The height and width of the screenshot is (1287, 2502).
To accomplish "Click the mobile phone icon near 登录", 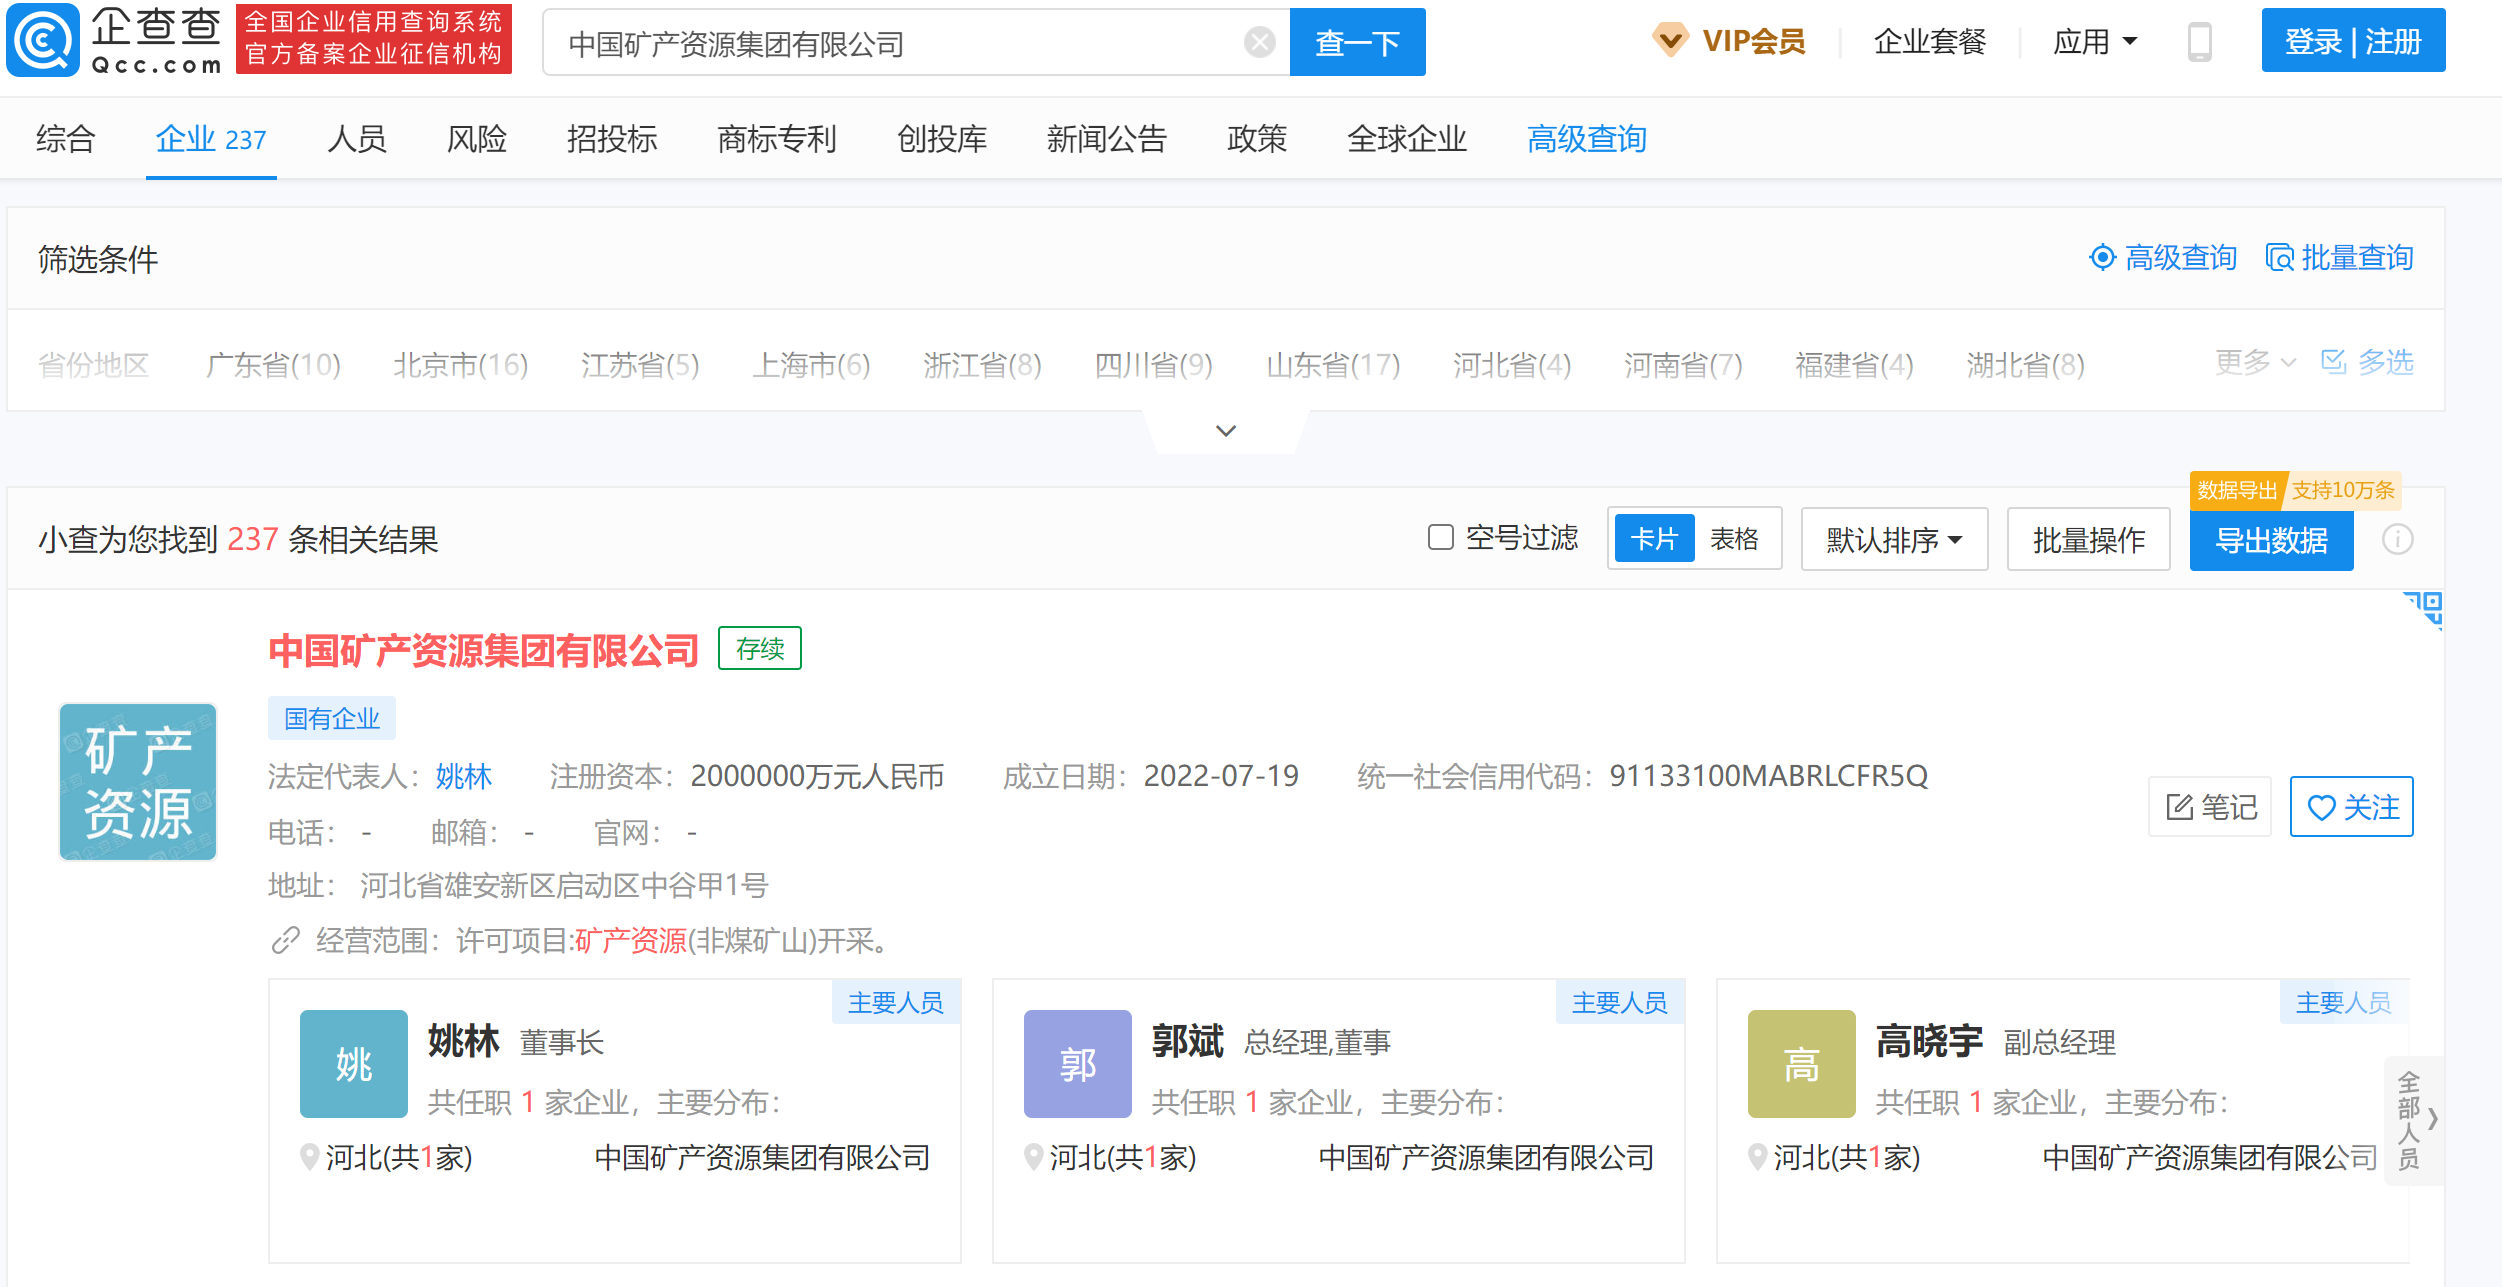I will click(2190, 42).
